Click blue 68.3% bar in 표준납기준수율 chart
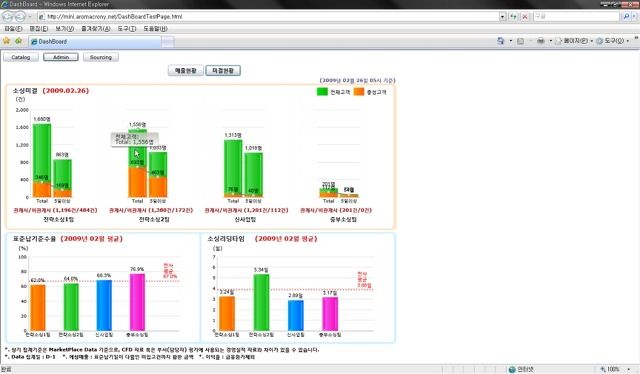The height and width of the screenshot is (374, 640). click(x=104, y=305)
